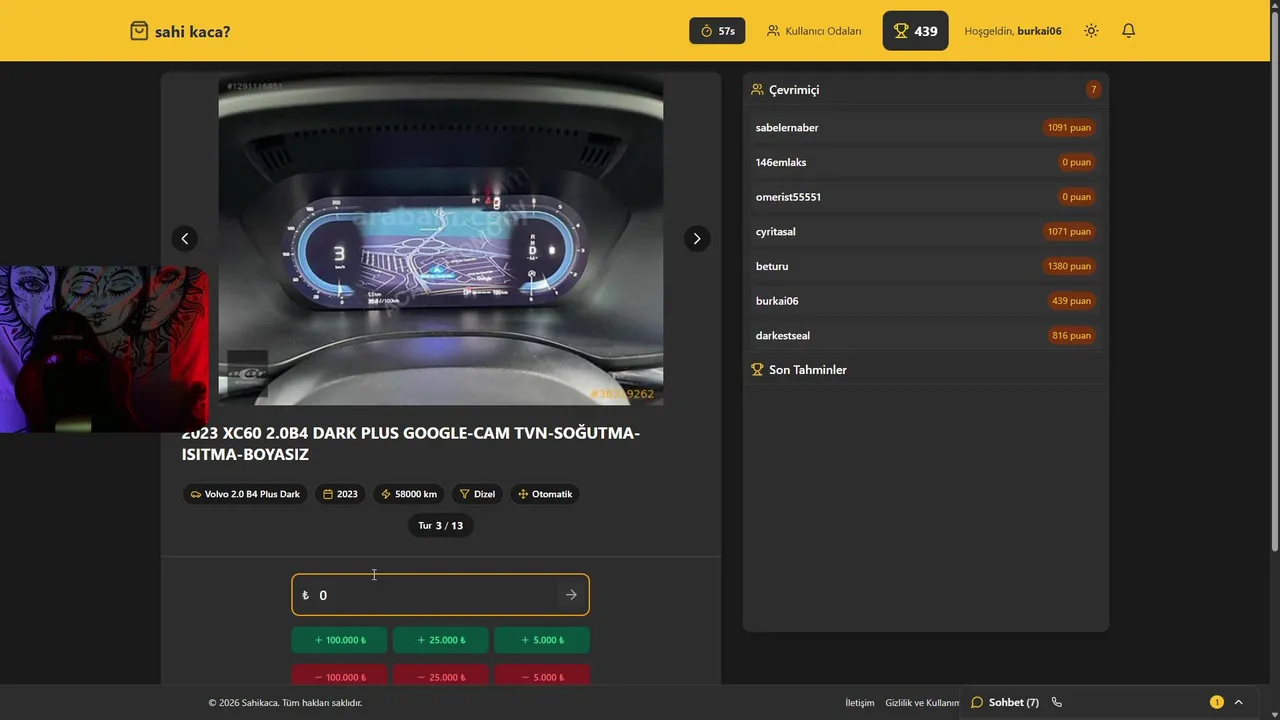Click the Volvo 2.0 B4 Plus Dark tag
Screen dimensions: 1280x720
tap(245, 494)
